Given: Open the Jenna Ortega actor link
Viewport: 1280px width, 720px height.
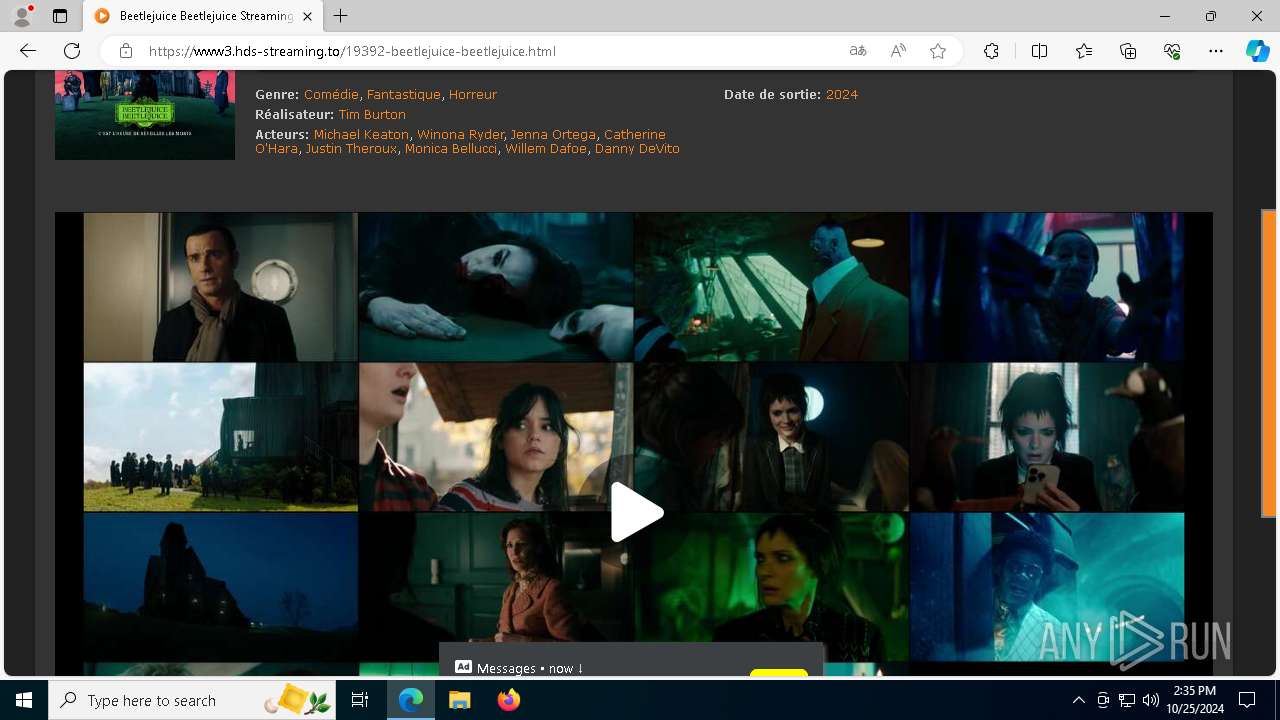Looking at the screenshot, I should point(553,134).
